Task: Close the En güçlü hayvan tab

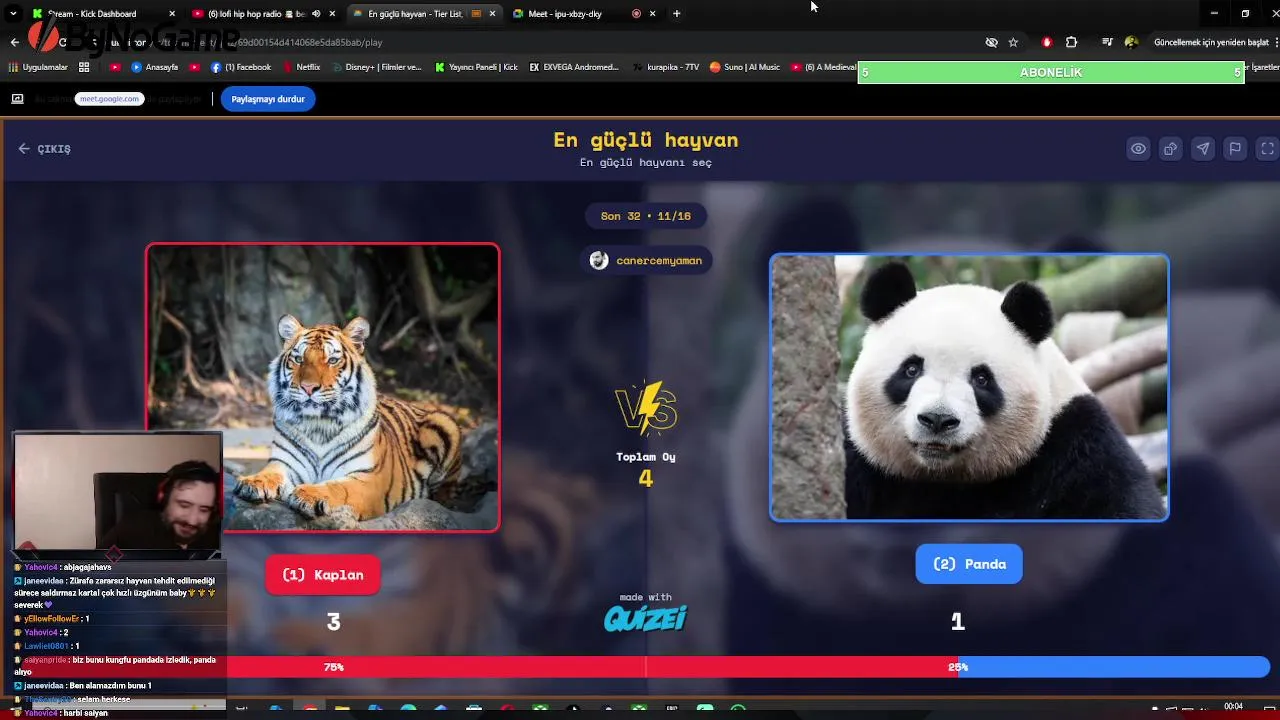Action: point(491,14)
